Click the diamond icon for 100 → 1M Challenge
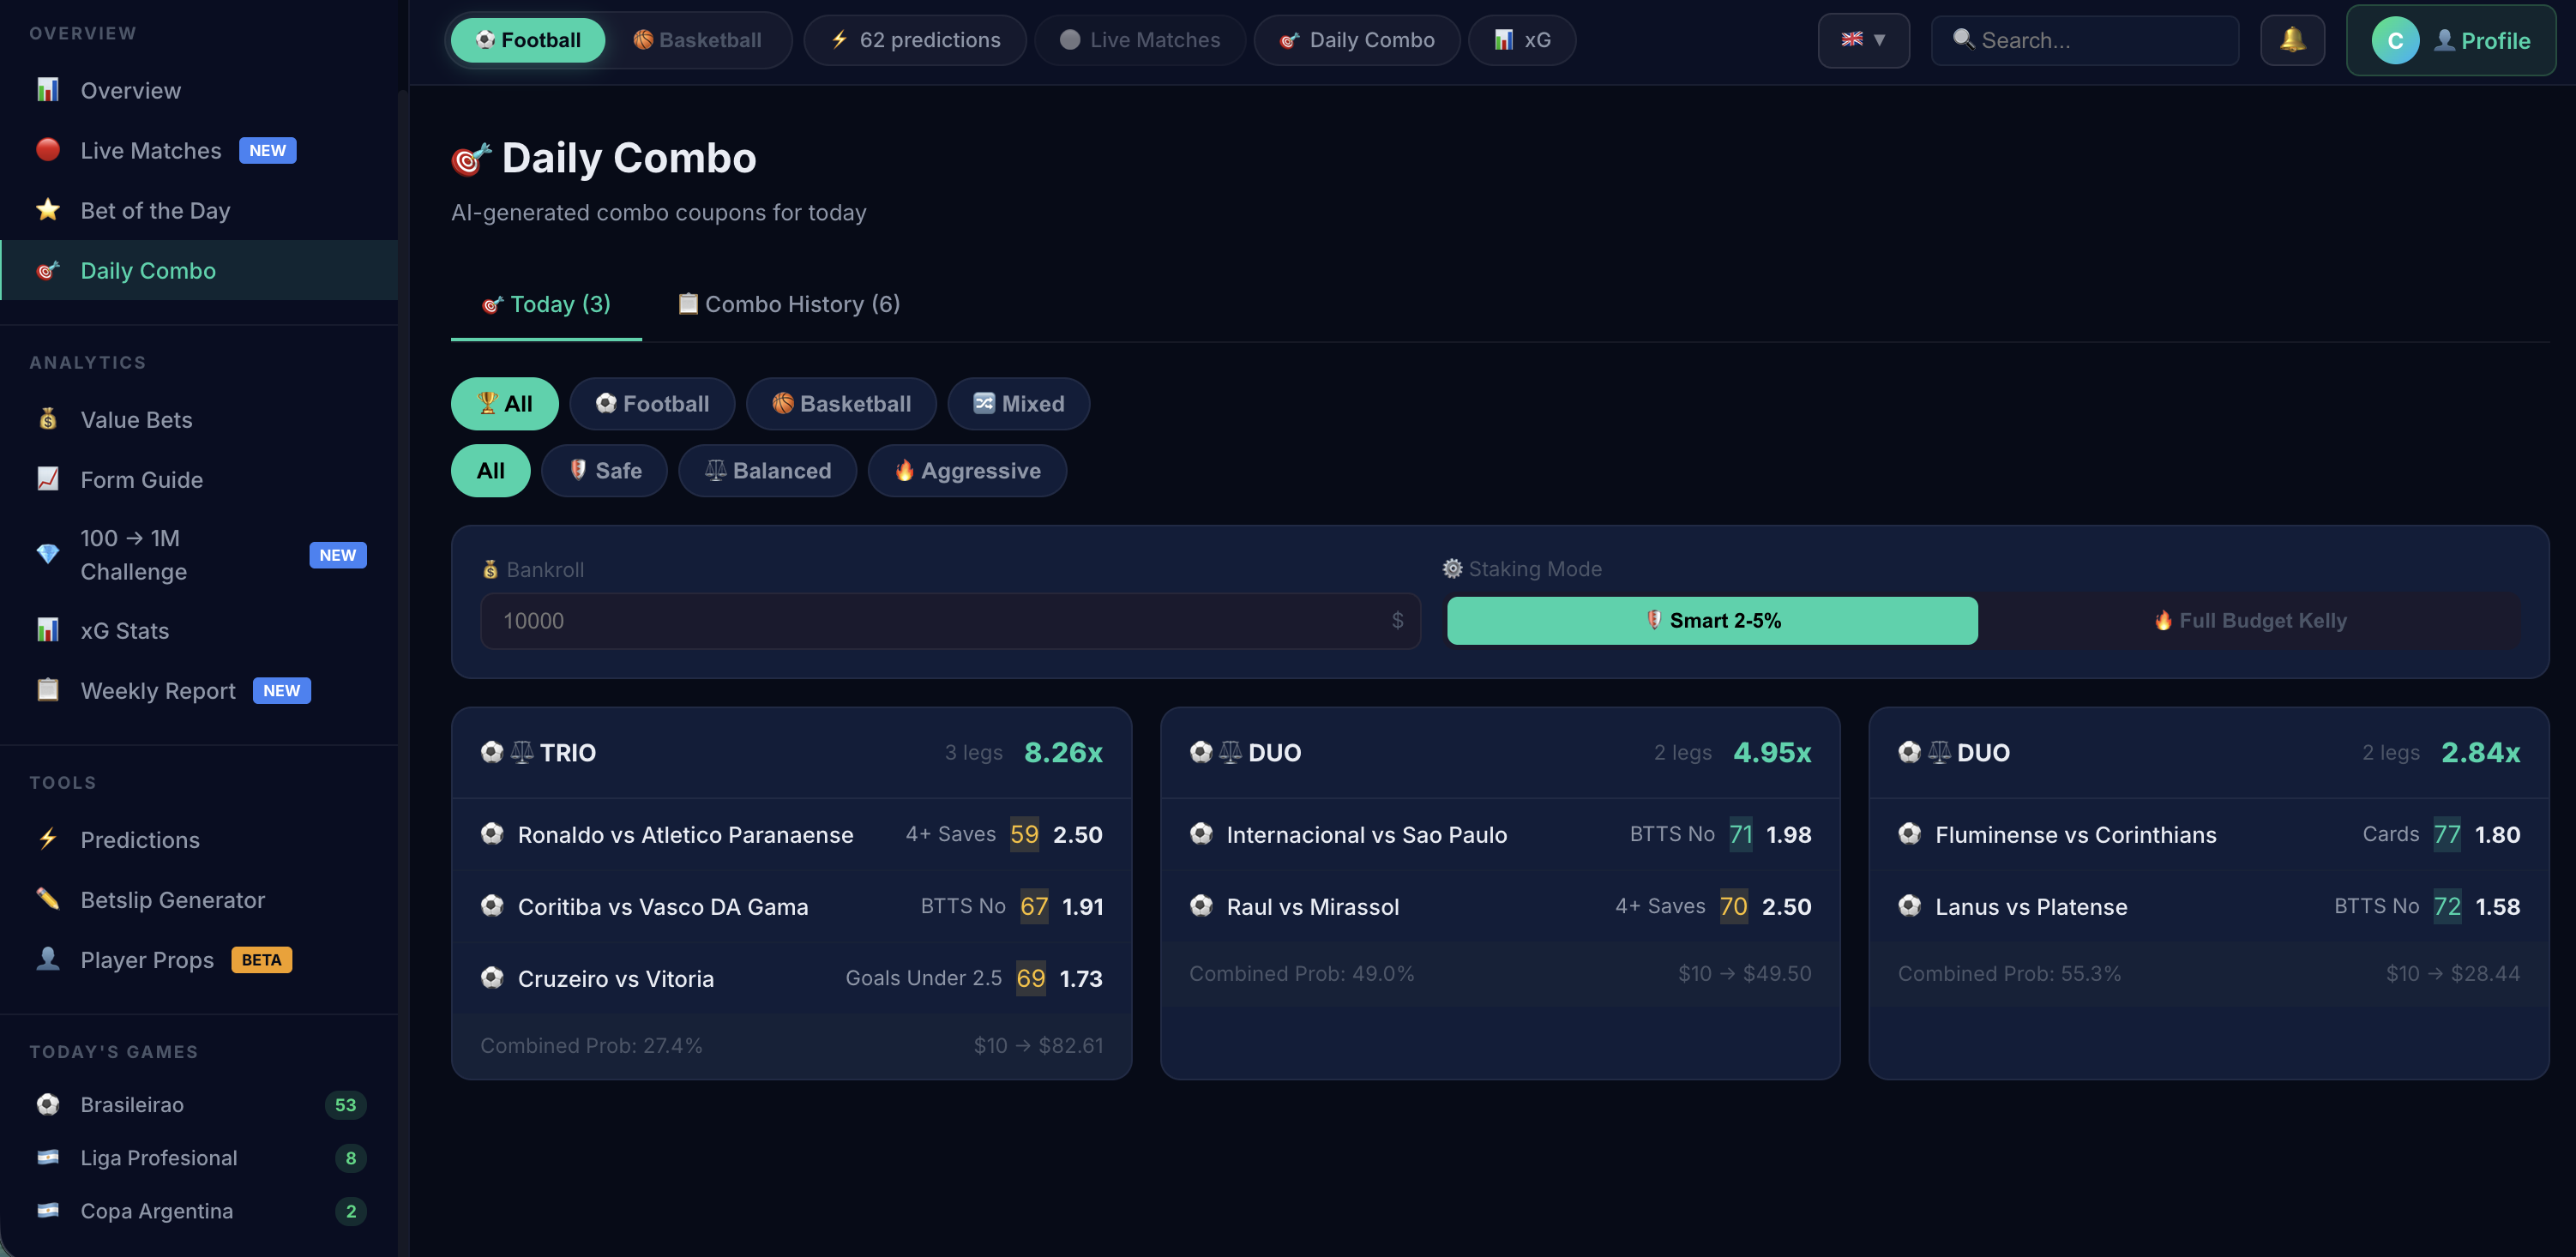2576x1257 pixels. tap(47, 554)
